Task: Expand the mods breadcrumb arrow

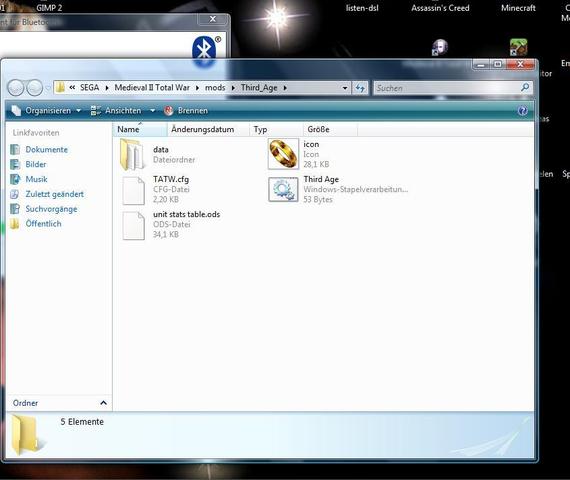Action: pos(233,88)
